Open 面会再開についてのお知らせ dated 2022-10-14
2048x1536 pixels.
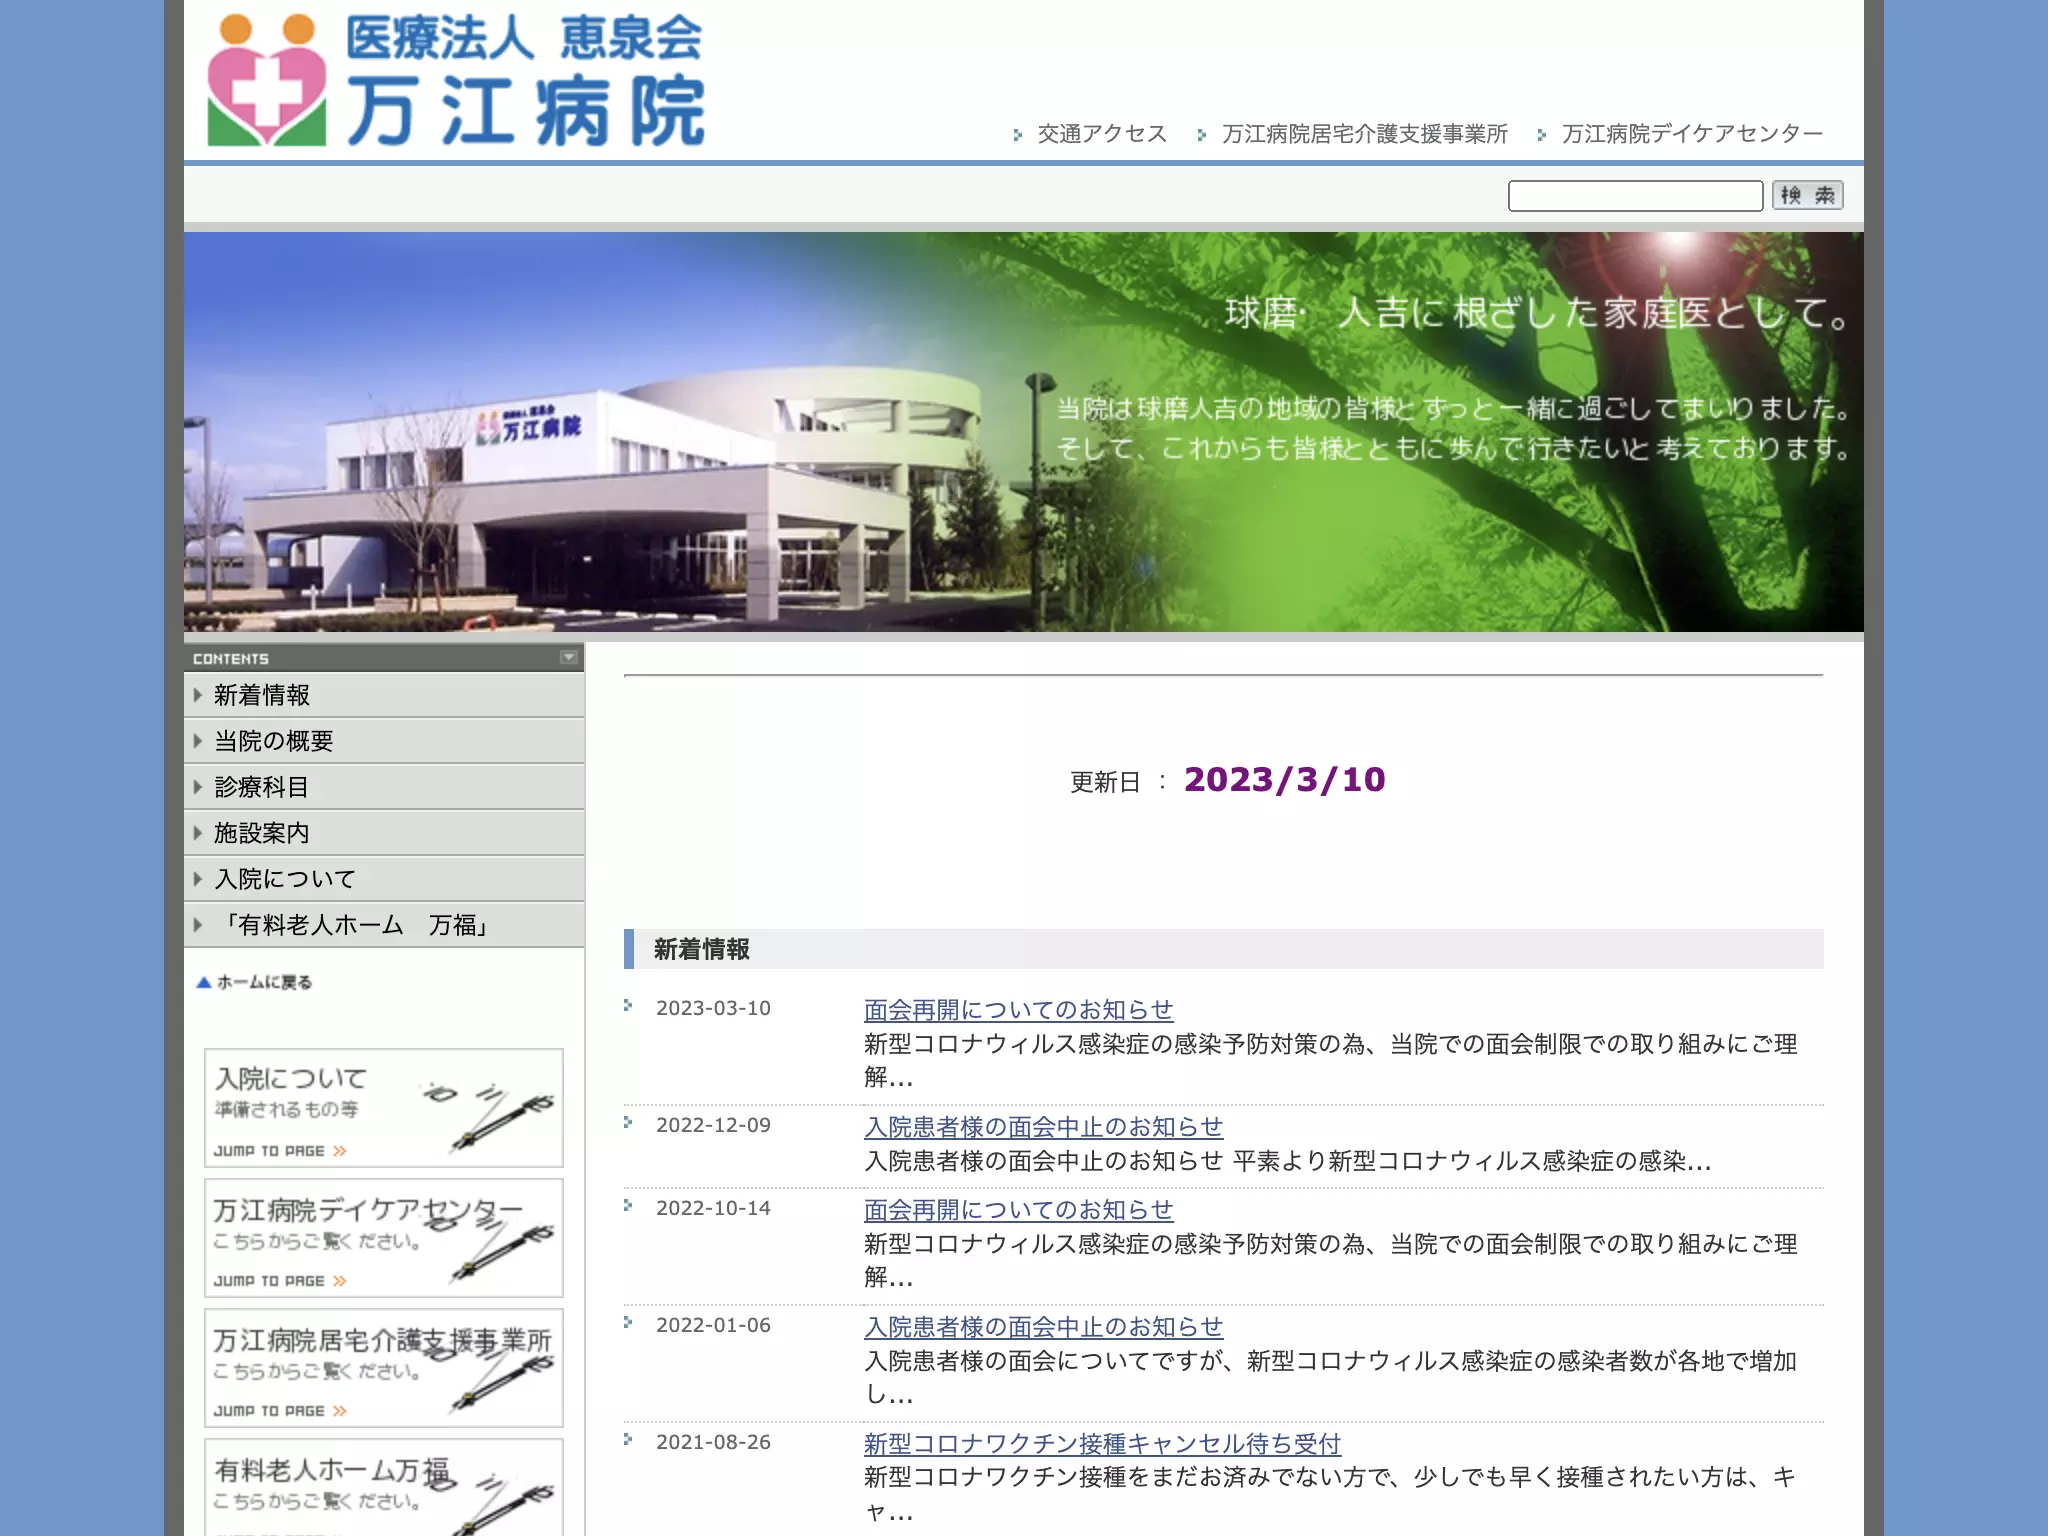[x=1018, y=1210]
